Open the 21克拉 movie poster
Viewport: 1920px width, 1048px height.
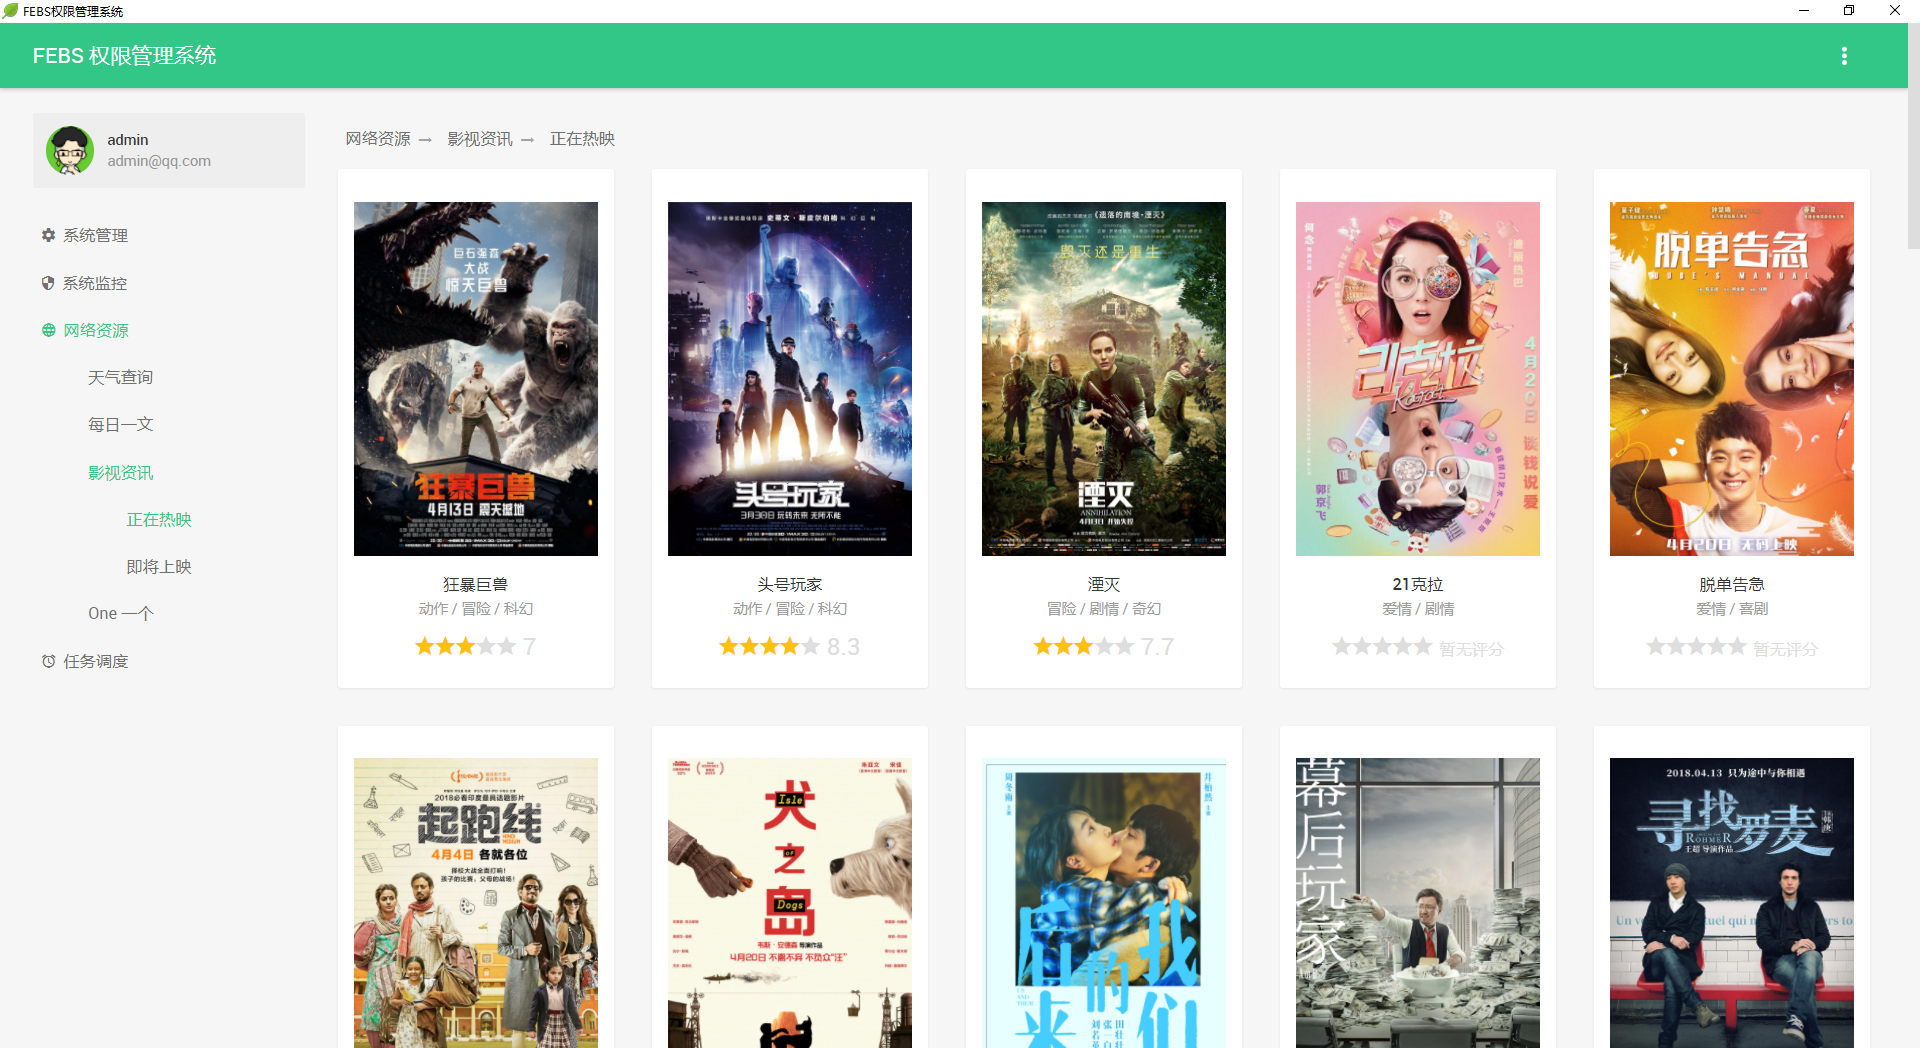click(x=1418, y=379)
